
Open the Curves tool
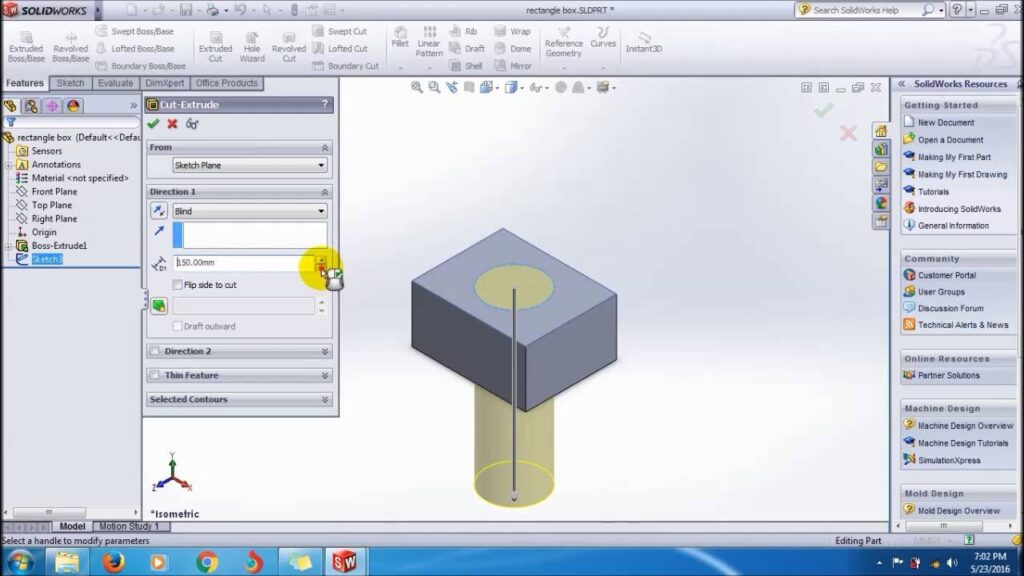coord(603,38)
